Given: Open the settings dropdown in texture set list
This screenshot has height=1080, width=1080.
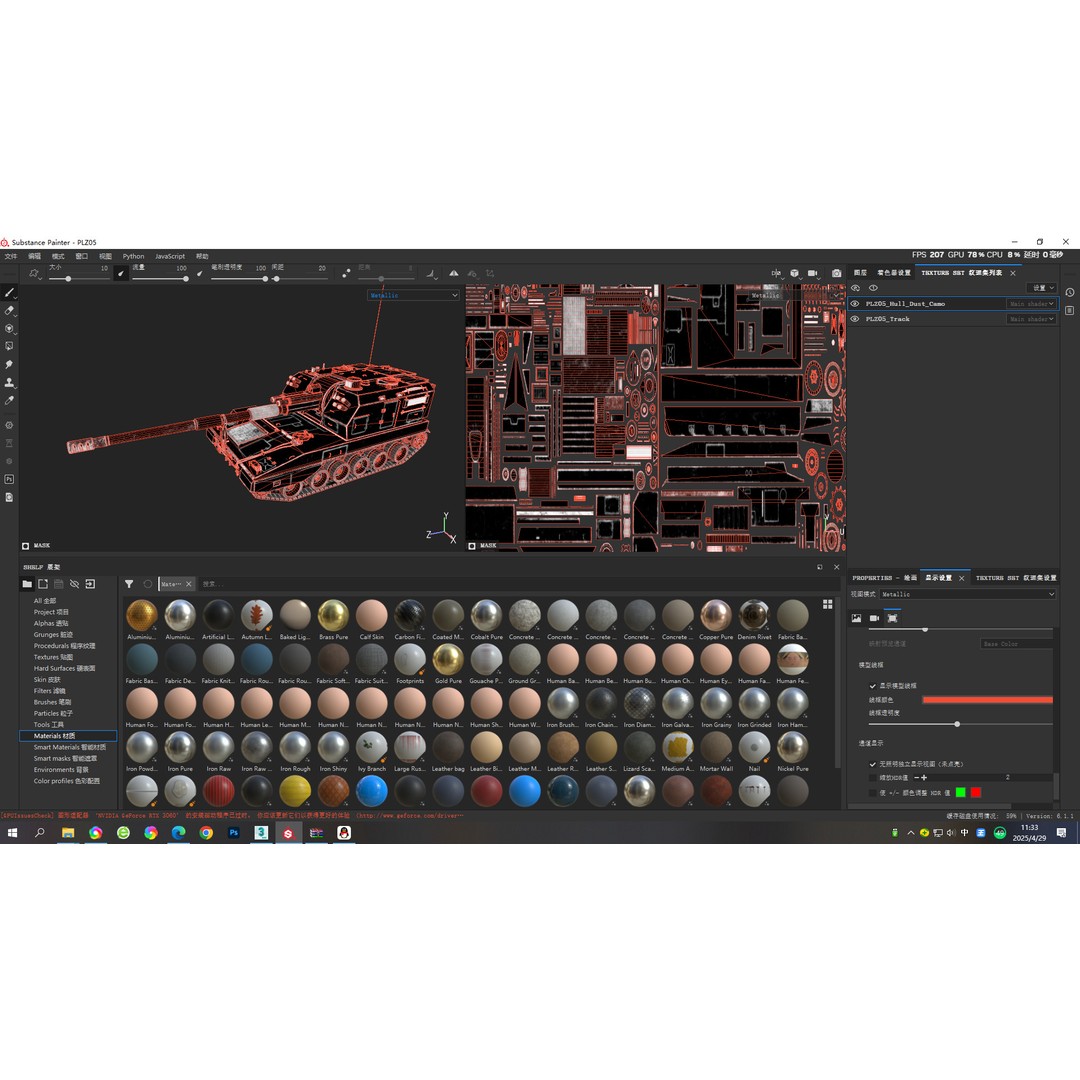Looking at the screenshot, I should coord(1041,288).
